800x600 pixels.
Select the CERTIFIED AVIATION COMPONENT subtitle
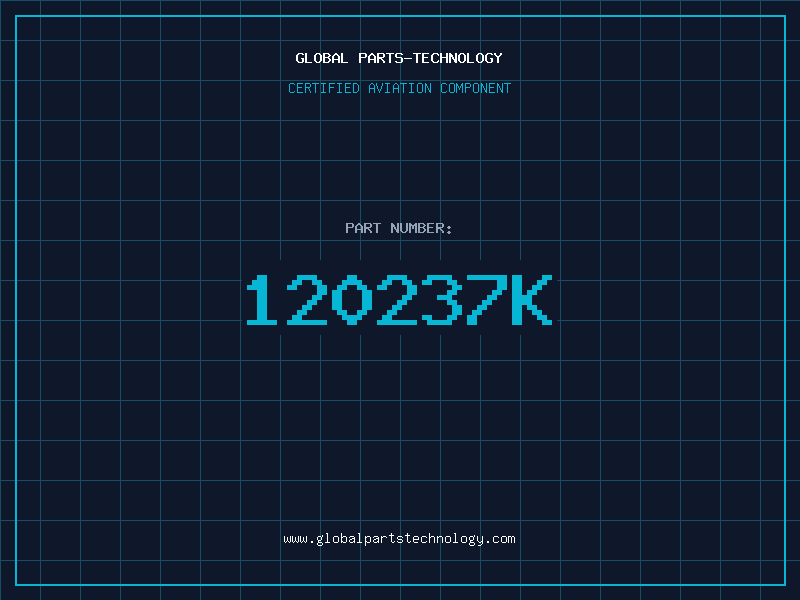pyautogui.click(x=399, y=88)
